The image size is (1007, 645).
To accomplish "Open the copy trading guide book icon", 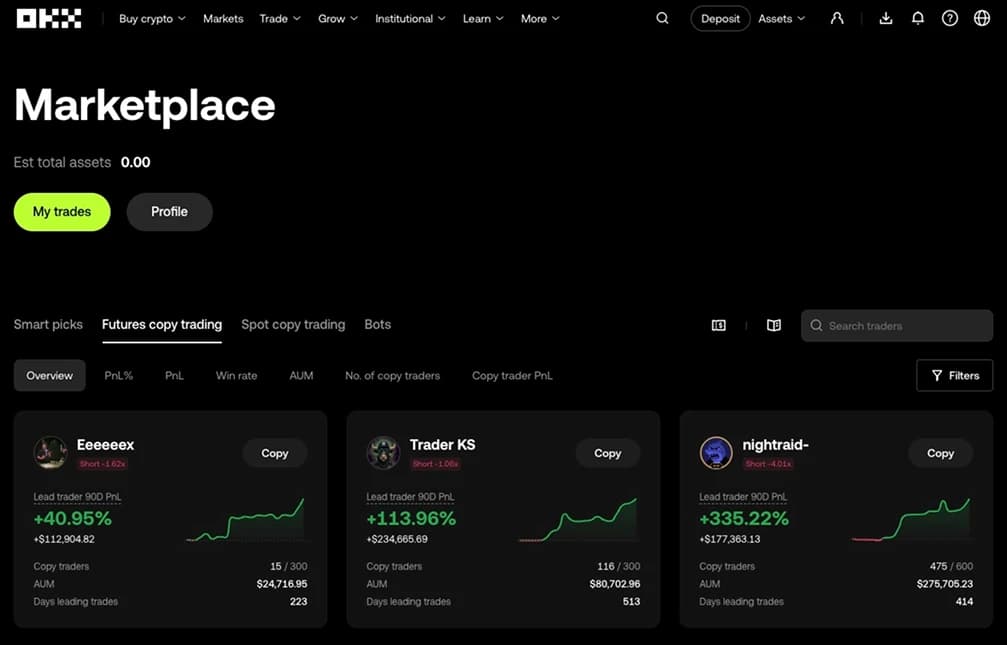I will click(x=773, y=325).
